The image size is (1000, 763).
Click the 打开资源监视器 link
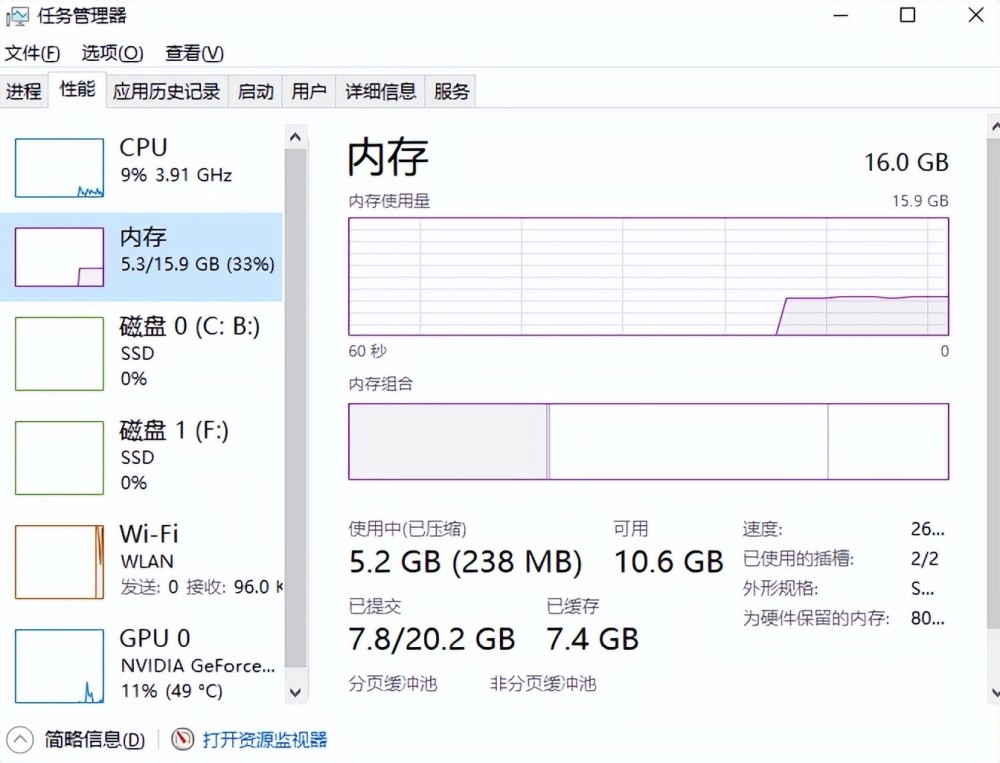pyautogui.click(x=265, y=740)
